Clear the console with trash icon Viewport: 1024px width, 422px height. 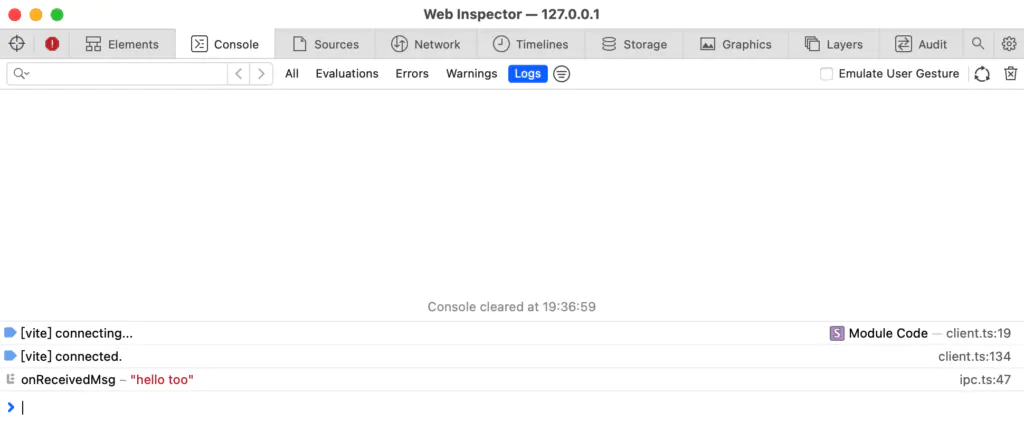[1011, 74]
